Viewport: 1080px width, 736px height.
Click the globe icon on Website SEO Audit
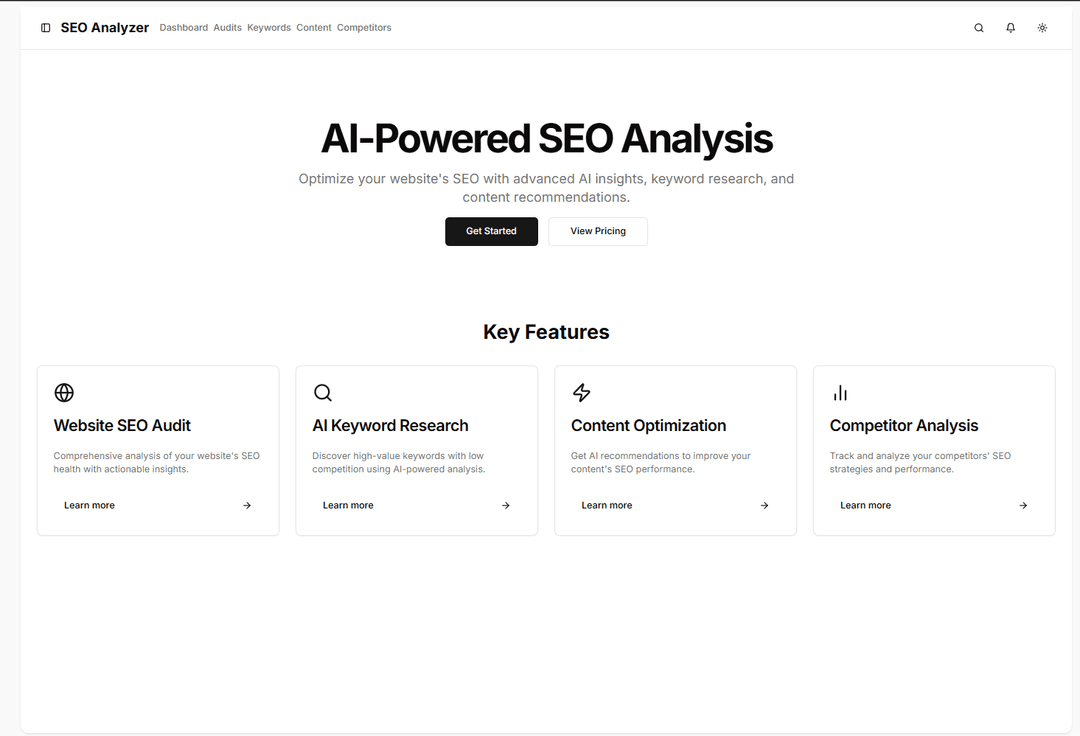coord(64,392)
